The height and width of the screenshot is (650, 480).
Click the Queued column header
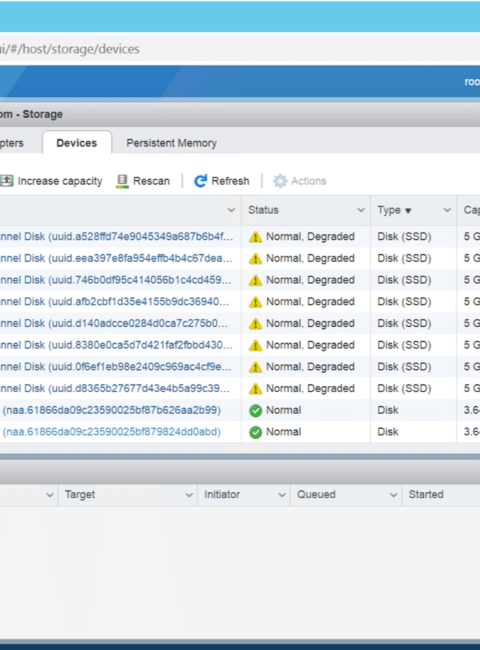tap(316, 495)
